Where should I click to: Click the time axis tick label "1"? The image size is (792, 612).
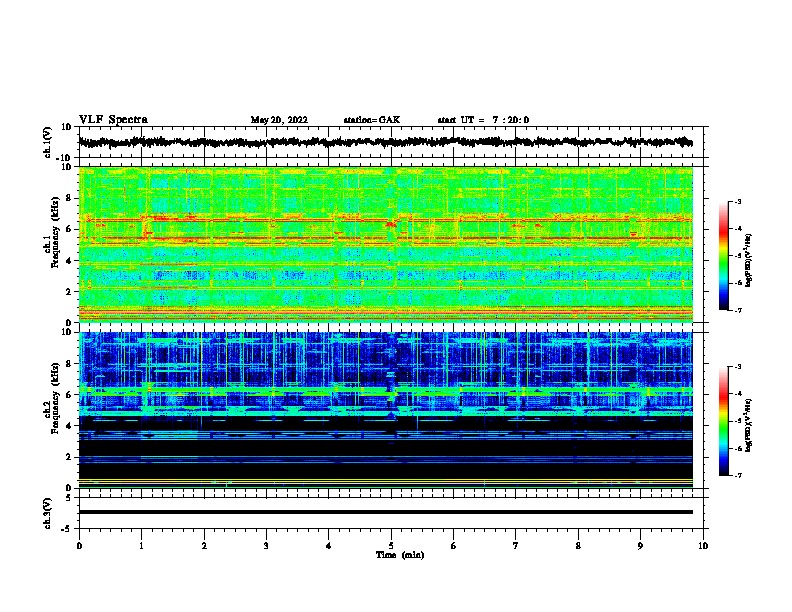[141, 546]
